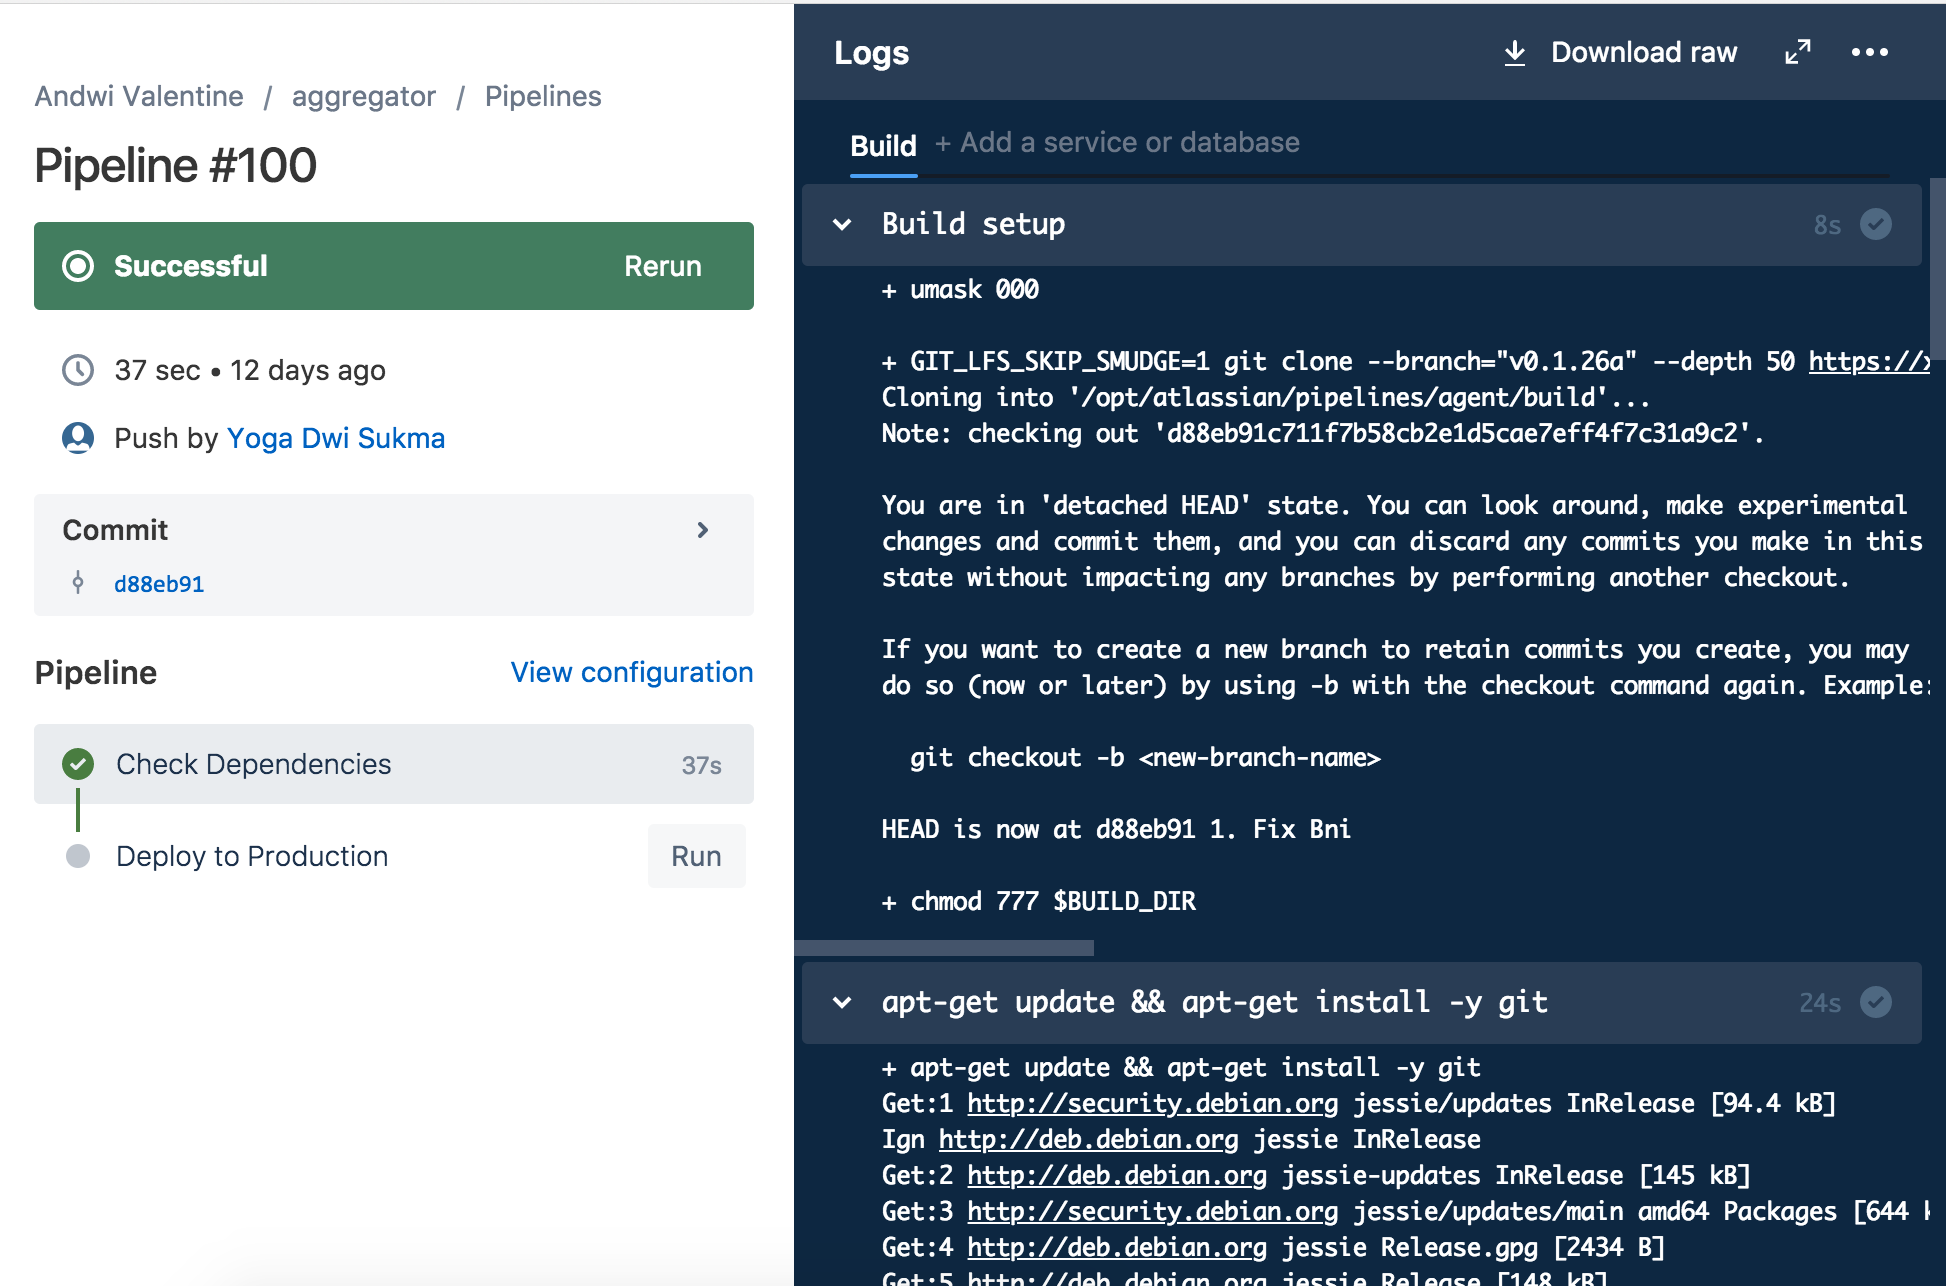
Task: Collapse the Build setup log section
Action: tap(842, 224)
